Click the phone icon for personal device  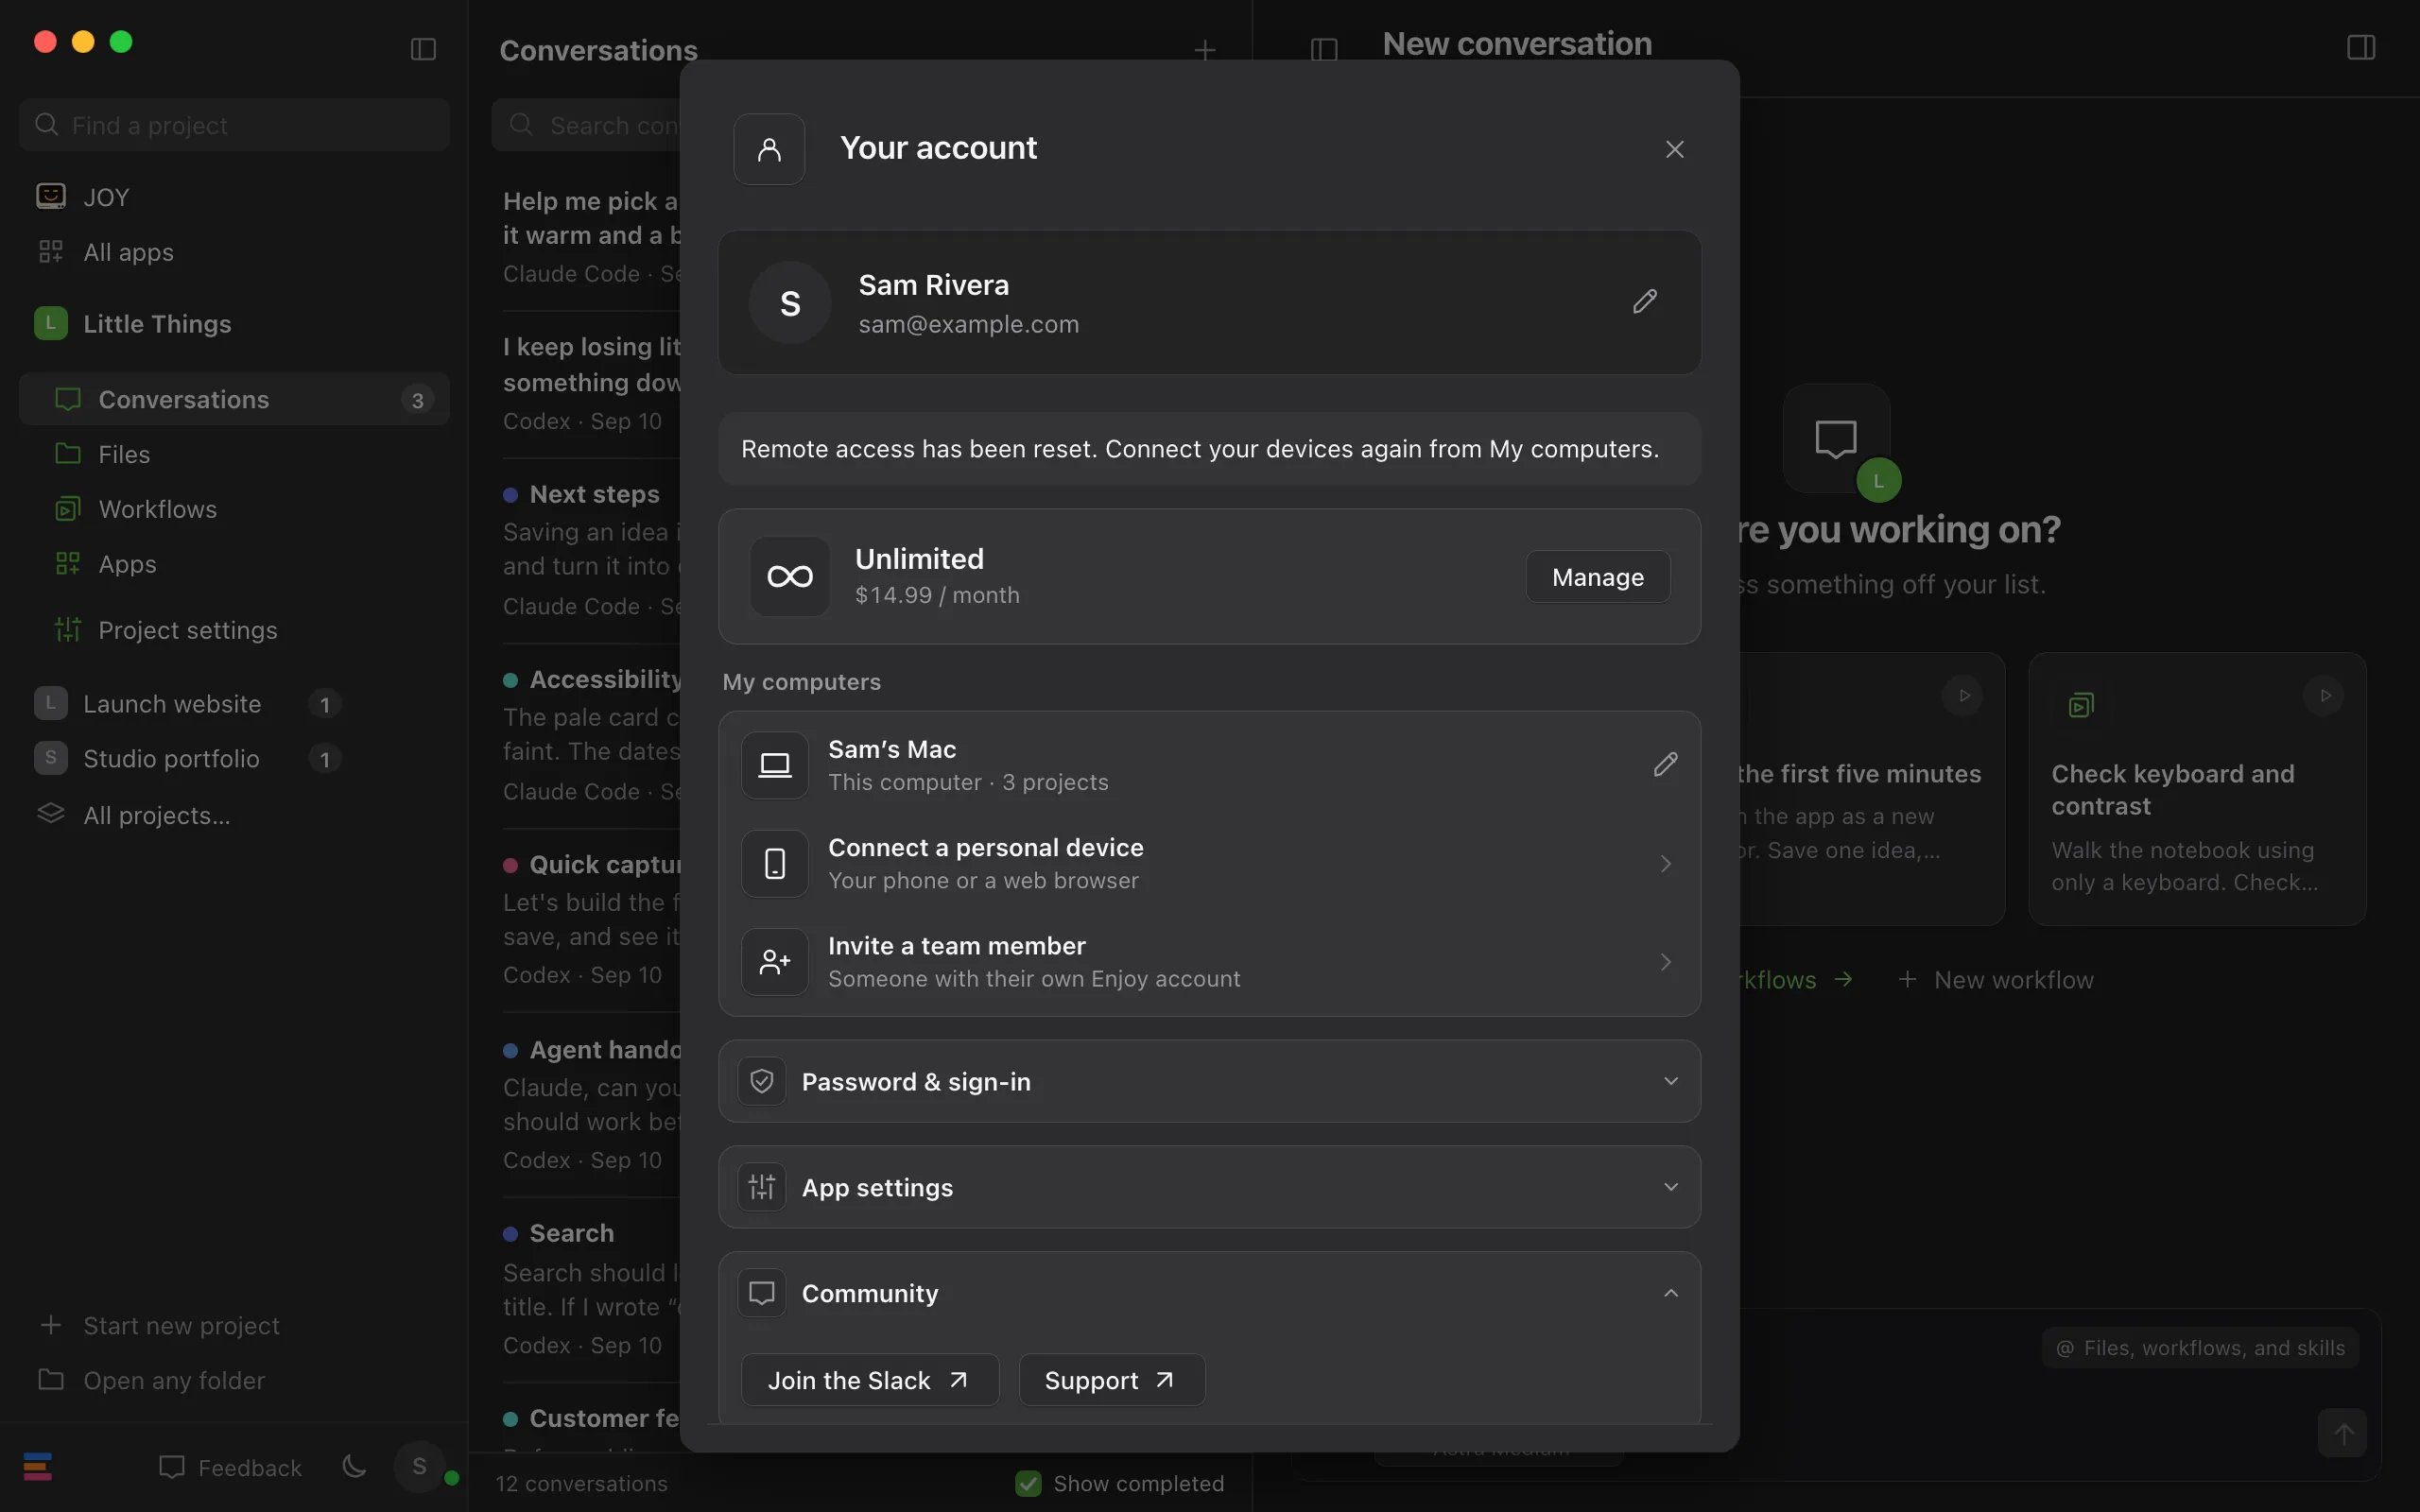pos(775,863)
